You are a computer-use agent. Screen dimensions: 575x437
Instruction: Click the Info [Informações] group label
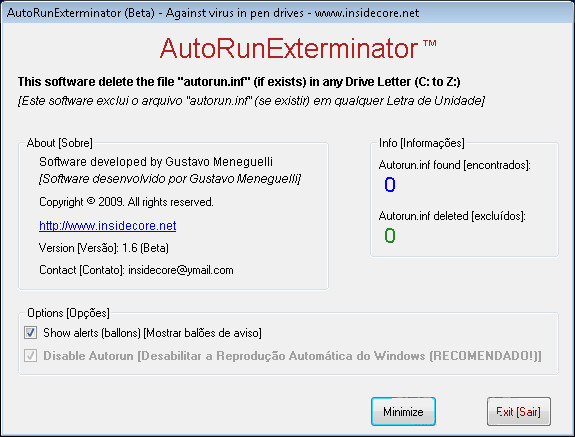422,143
